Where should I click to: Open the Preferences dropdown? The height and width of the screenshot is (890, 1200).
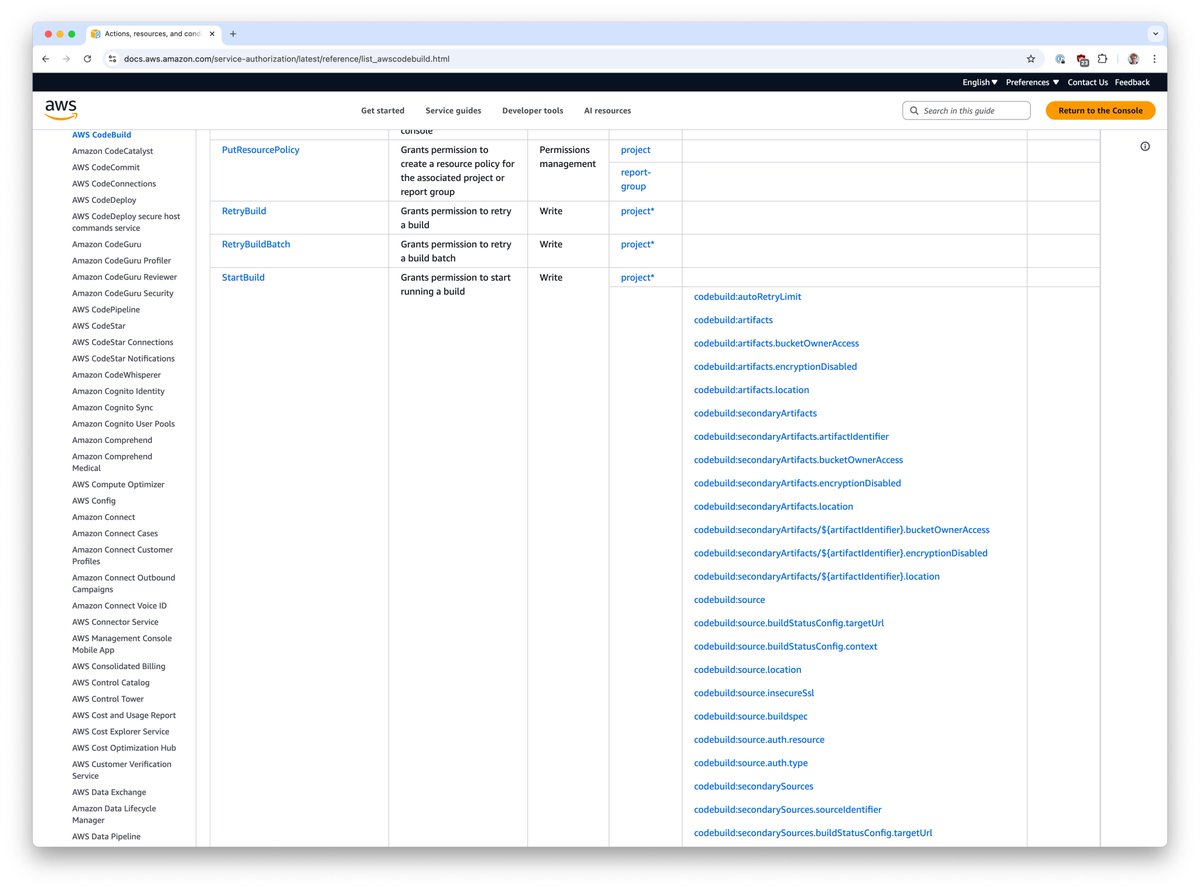(1032, 82)
